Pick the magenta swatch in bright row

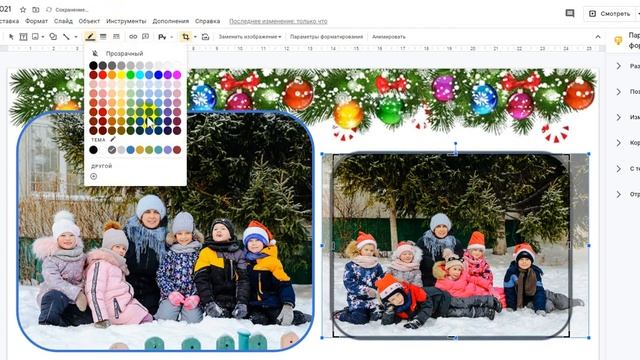pos(177,75)
